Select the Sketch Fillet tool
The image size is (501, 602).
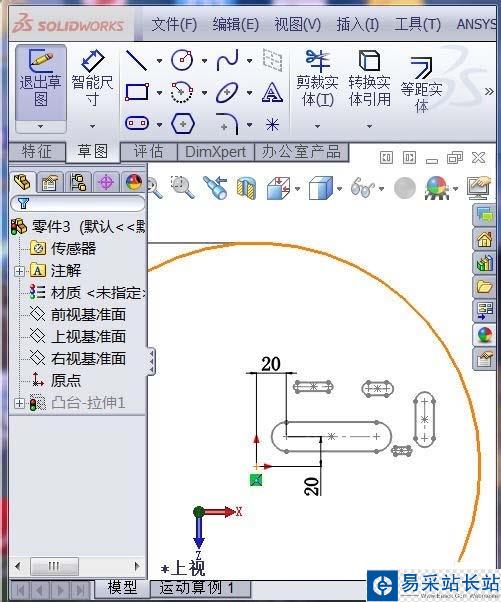click(228, 124)
